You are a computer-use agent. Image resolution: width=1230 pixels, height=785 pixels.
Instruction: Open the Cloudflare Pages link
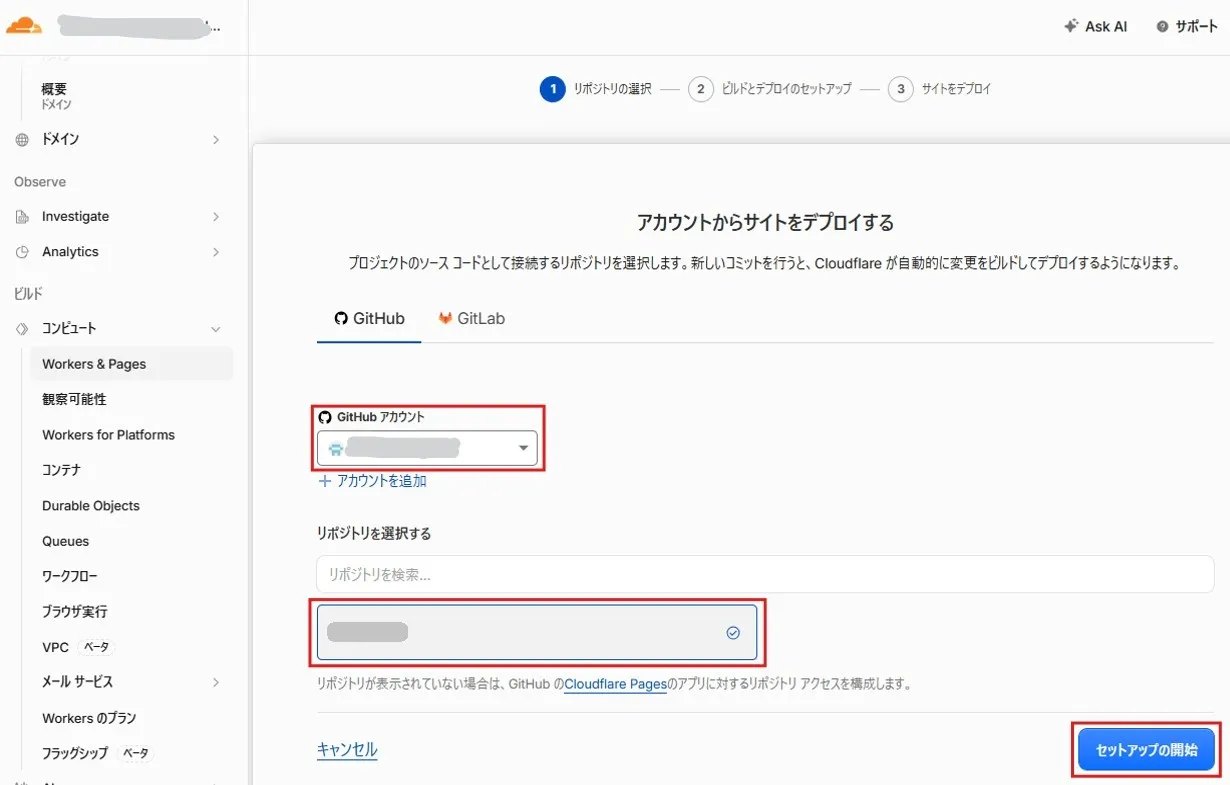[615, 685]
